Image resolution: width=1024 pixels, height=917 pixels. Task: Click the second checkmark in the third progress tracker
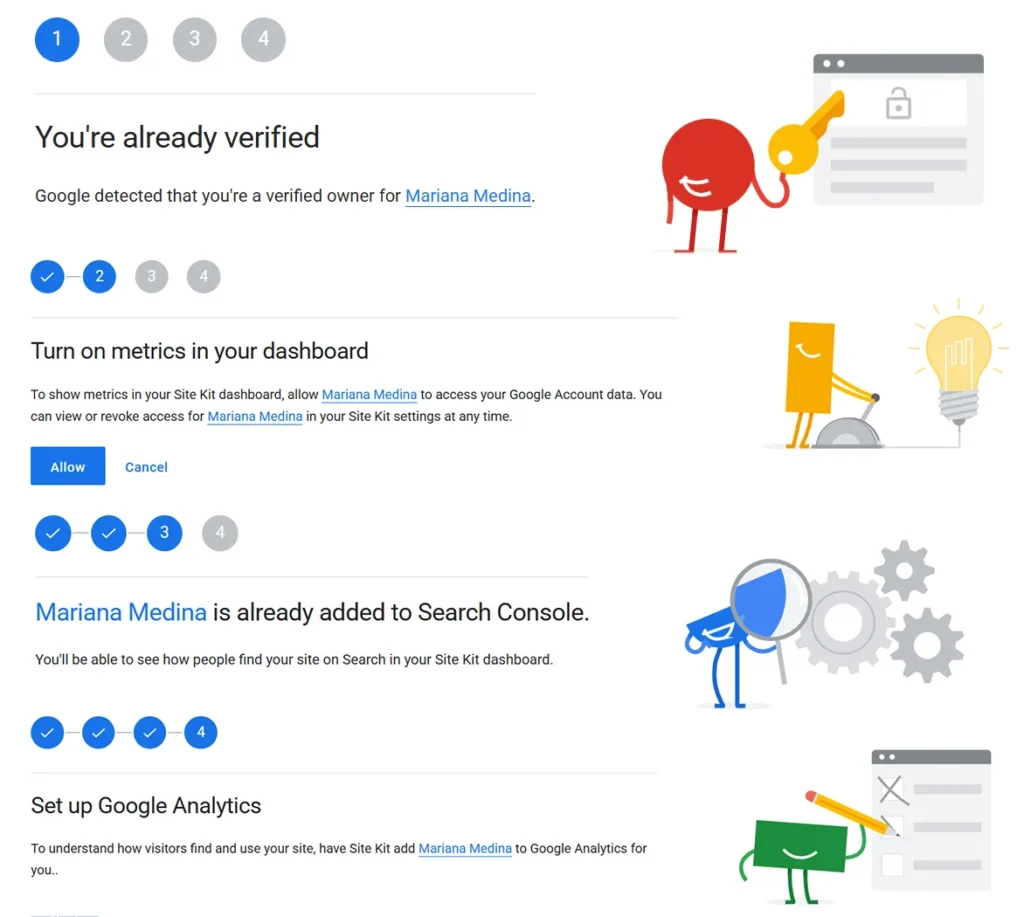(108, 533)
